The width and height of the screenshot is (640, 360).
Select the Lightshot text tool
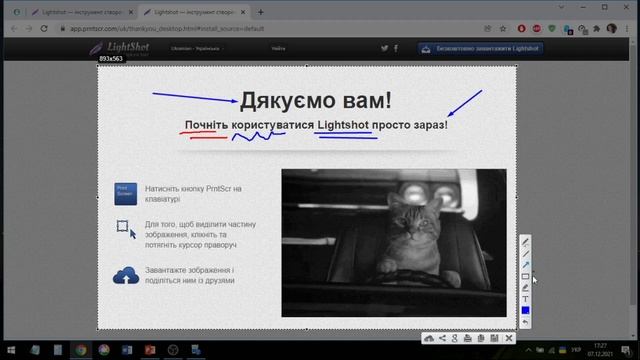point(525,299)
